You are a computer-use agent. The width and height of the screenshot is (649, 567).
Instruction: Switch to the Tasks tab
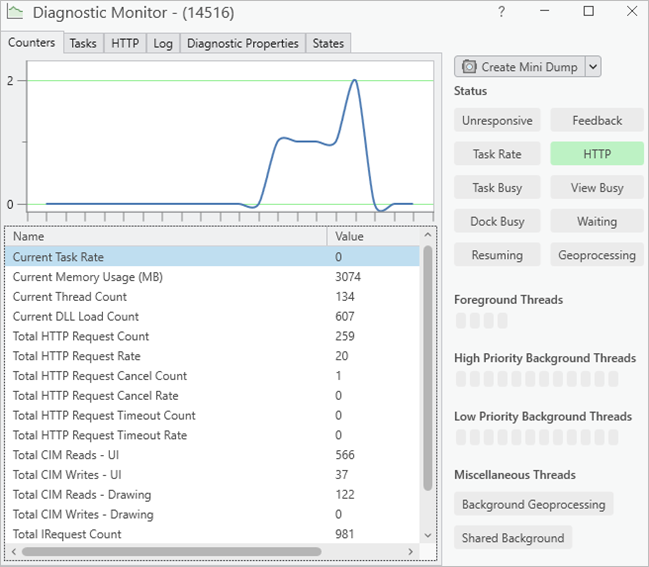click(x=83, y=44)
